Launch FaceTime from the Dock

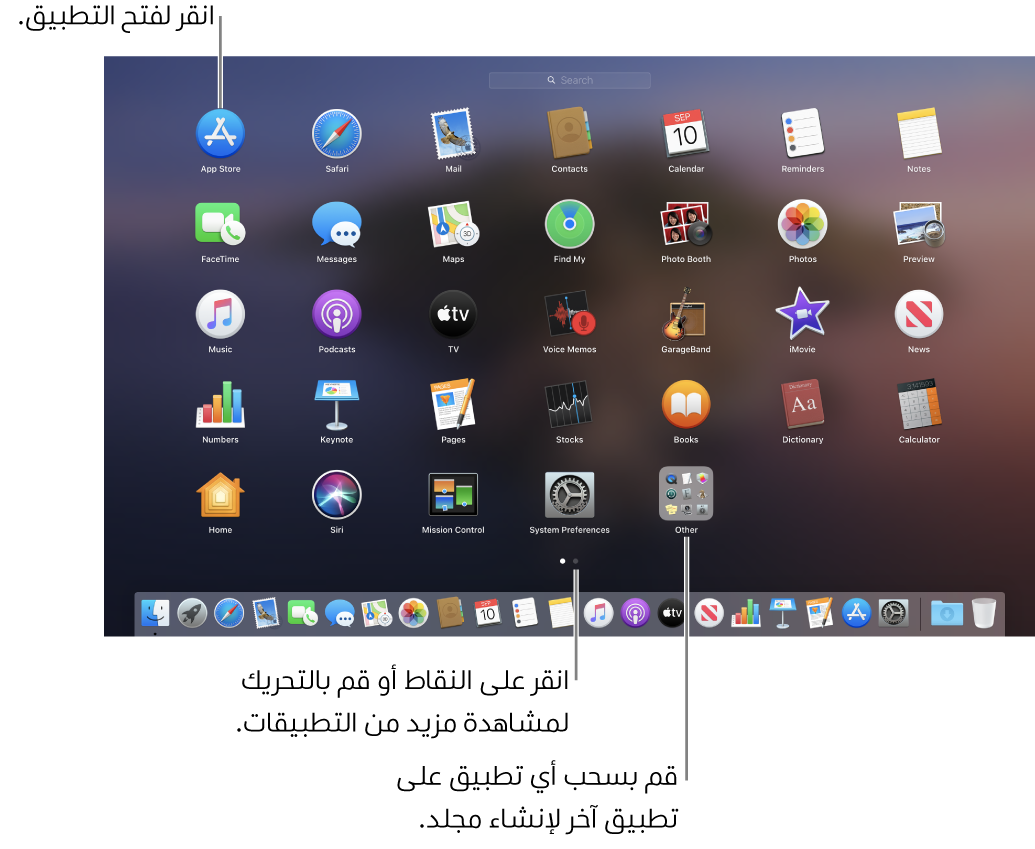point(302,613)
